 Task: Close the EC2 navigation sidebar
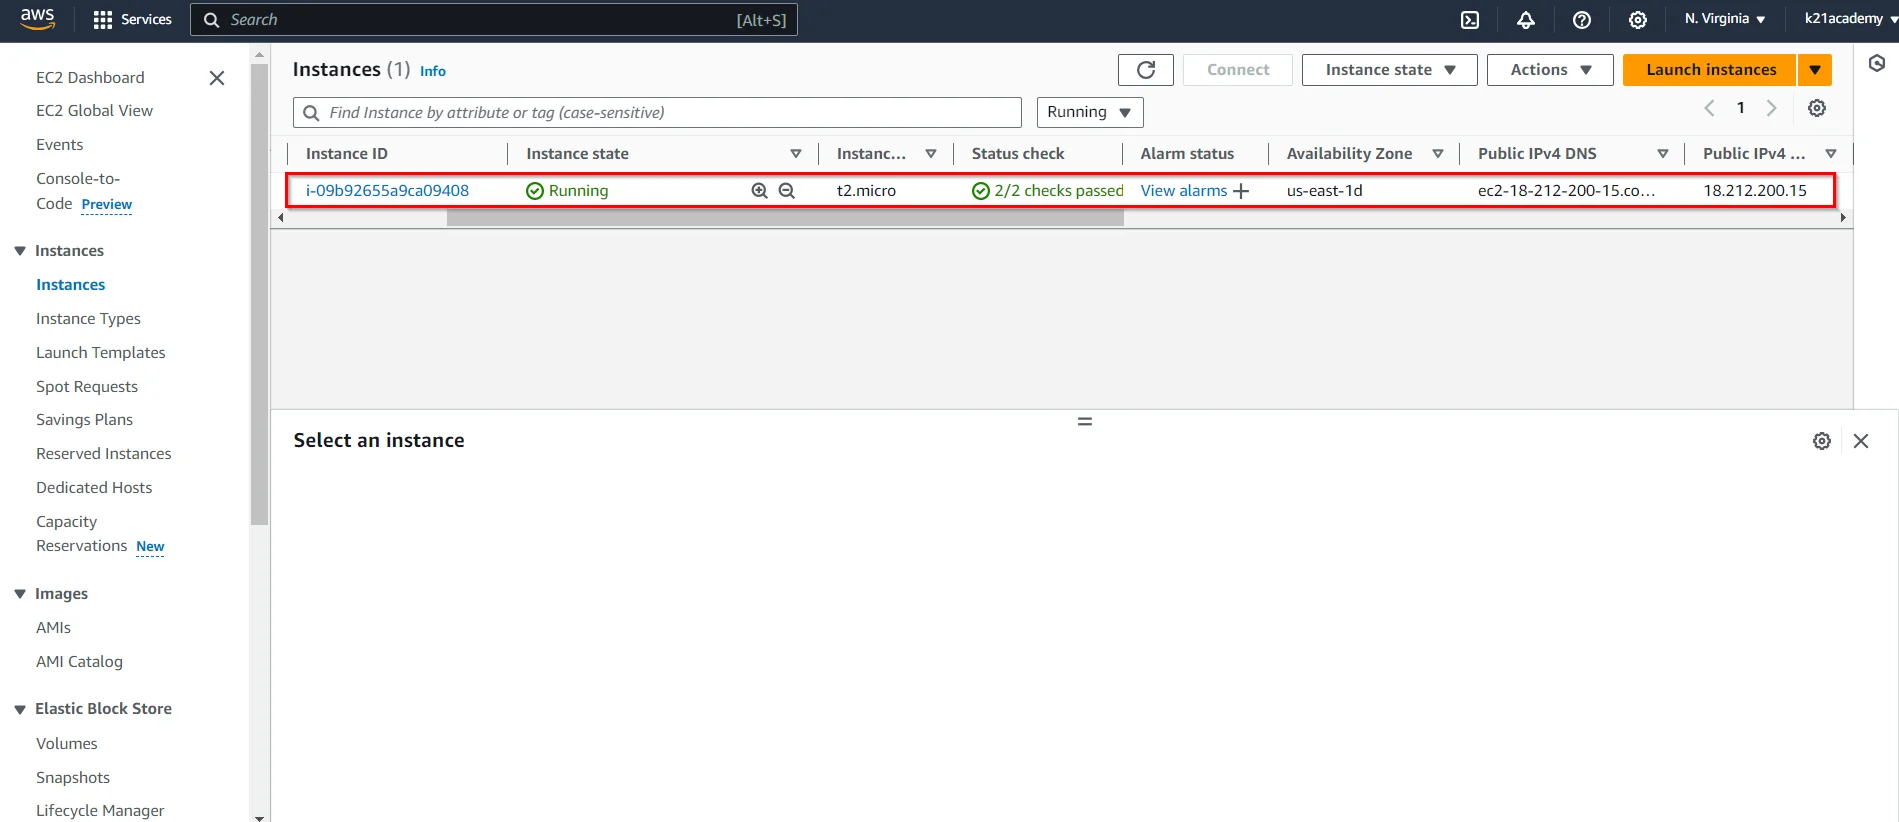(216, 78)
